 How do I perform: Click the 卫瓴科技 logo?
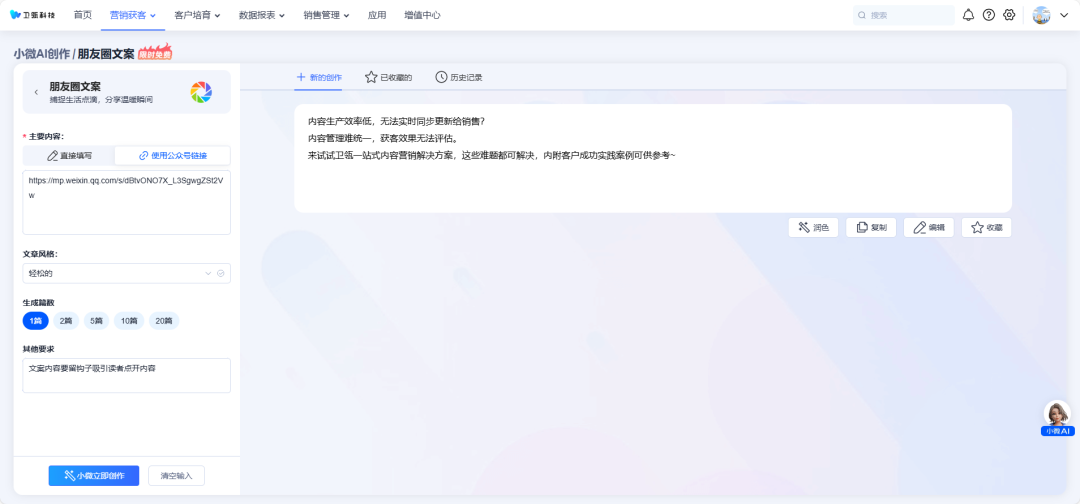click(35, 15)
